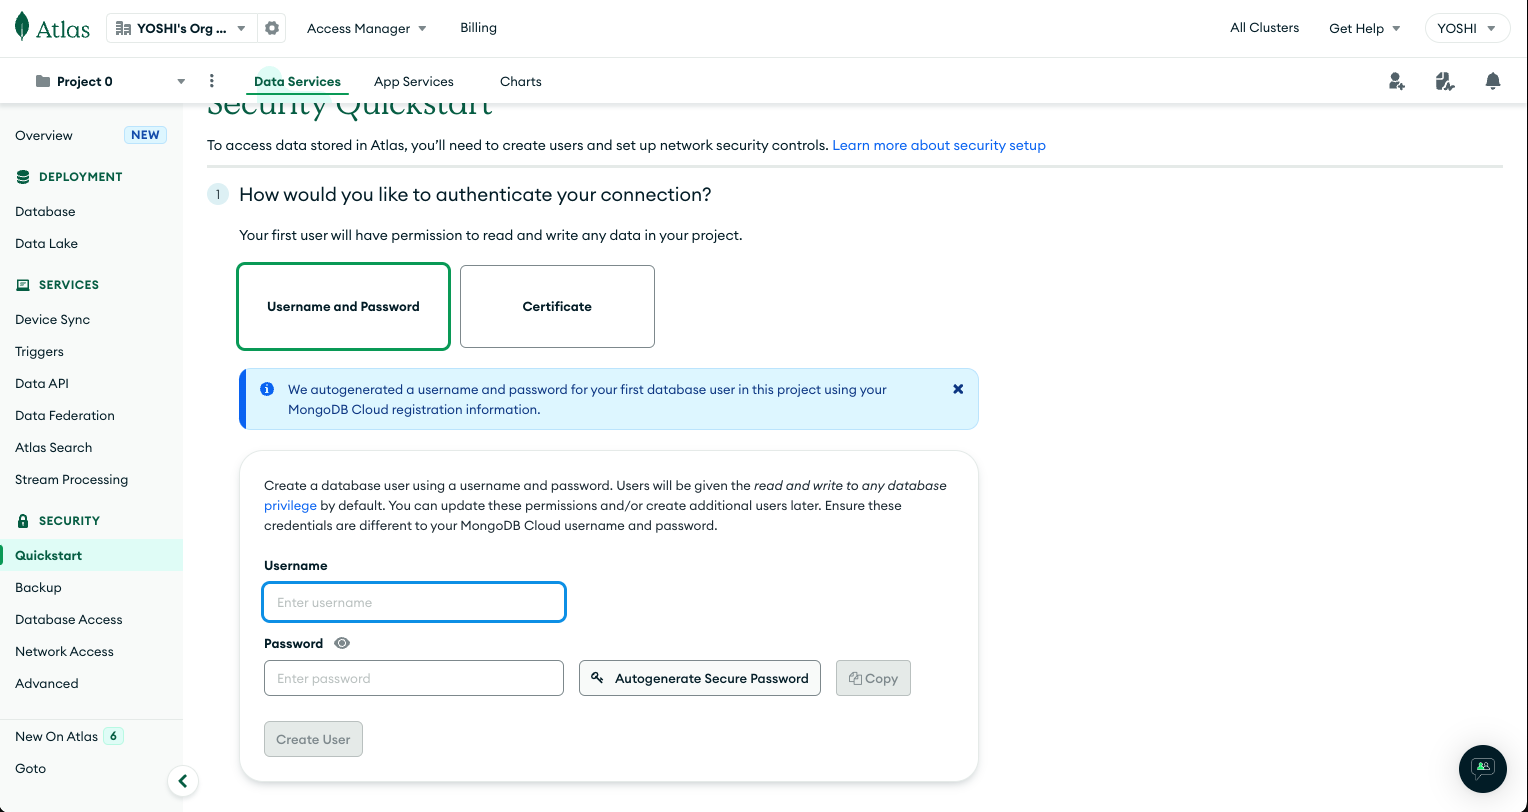Open the YOSHI user account menu
The image size is (1528, 812).
point(1467,28)
